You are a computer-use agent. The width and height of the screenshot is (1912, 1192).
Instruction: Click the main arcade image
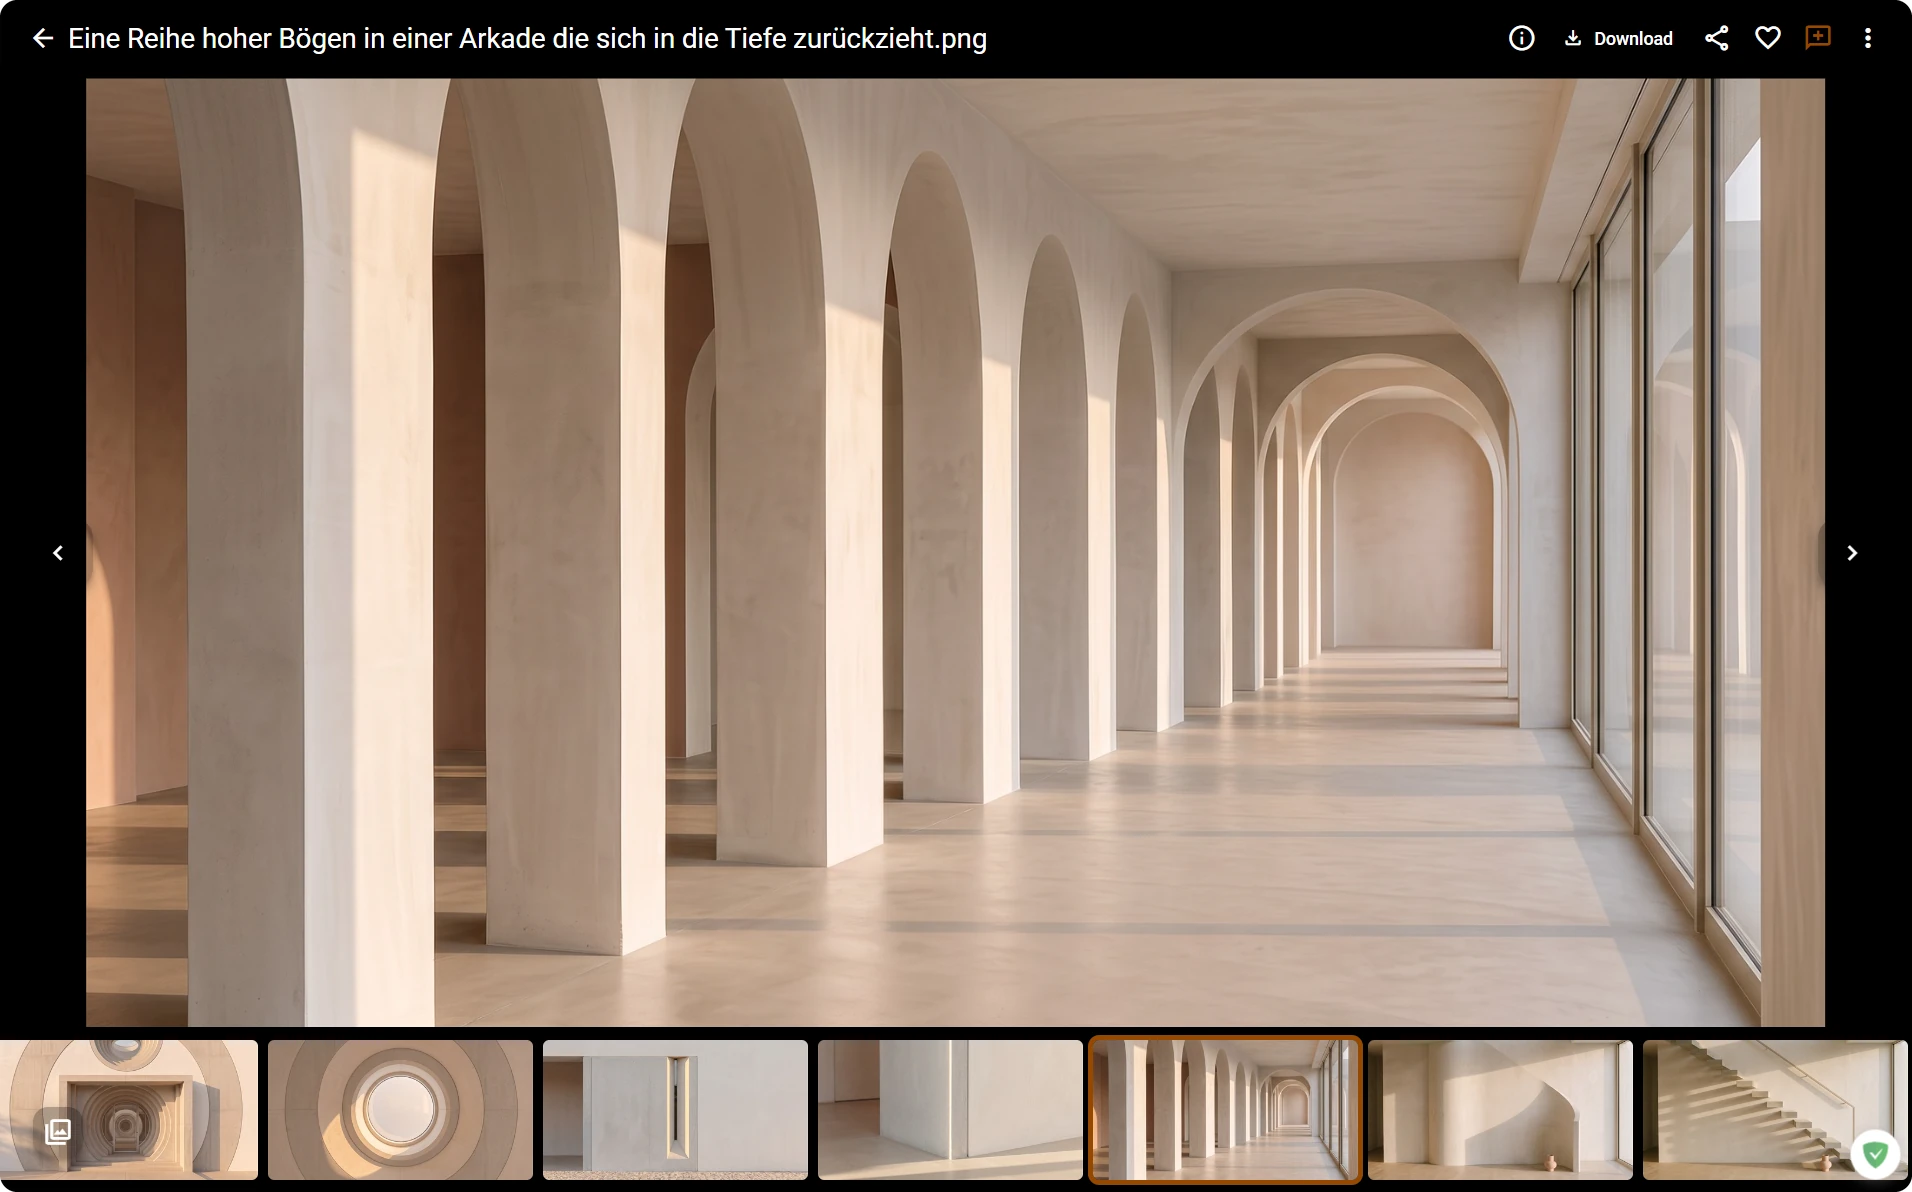tap(955, 552)
